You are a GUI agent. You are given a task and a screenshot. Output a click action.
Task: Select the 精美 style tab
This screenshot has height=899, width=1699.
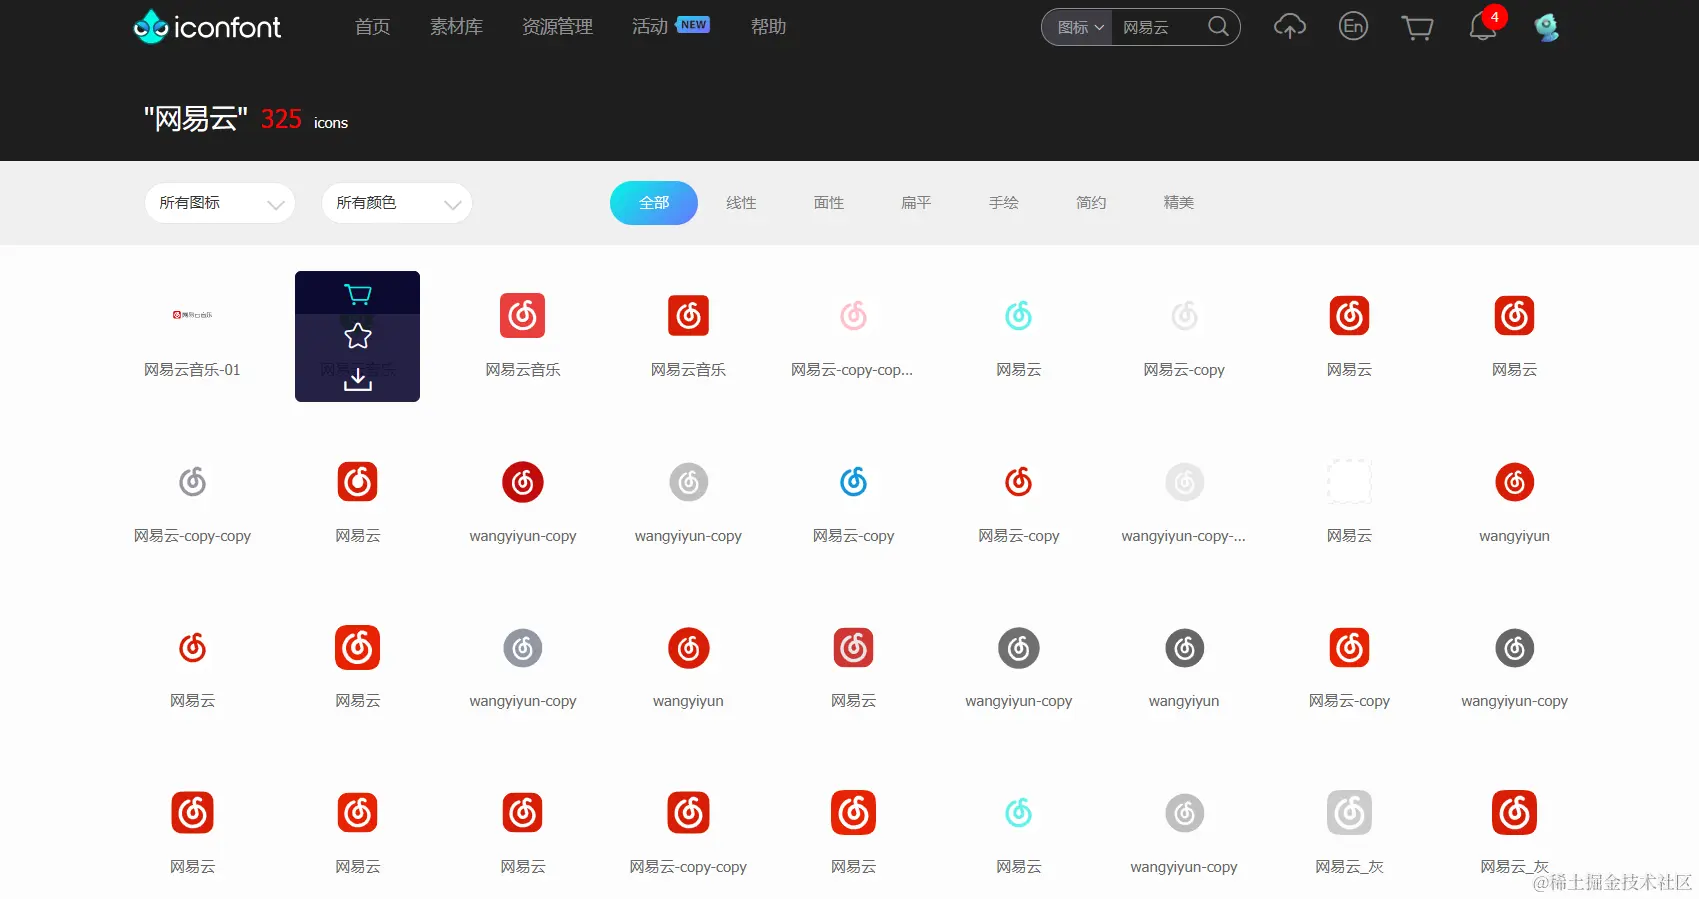(x=1179, y=203)
